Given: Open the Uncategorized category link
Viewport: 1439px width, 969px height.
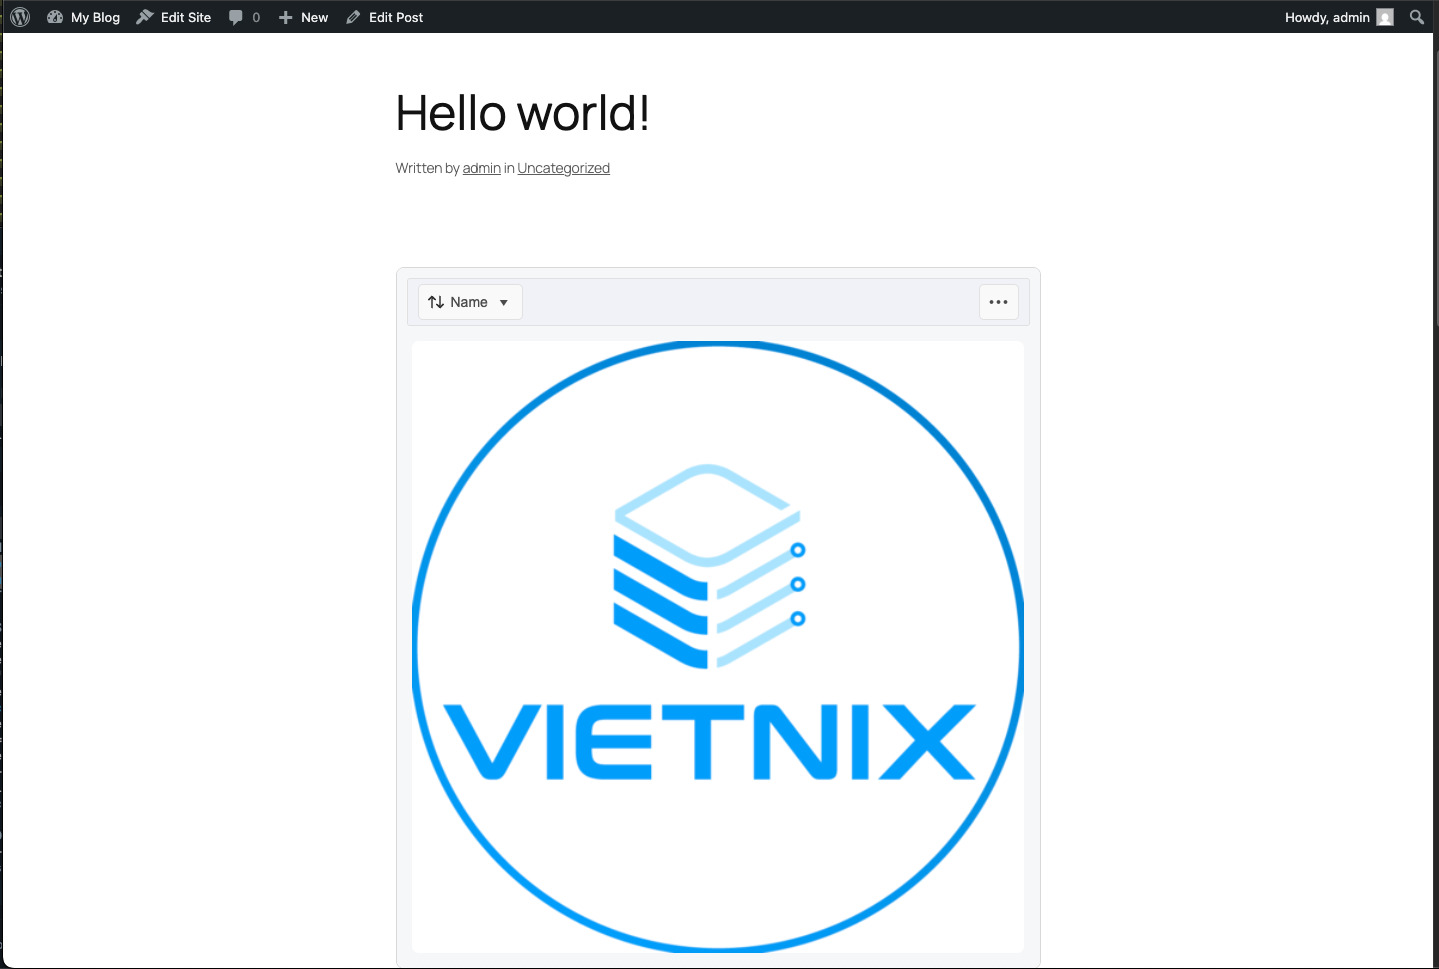Looking at the screenshot, I should tap(564, 168).
